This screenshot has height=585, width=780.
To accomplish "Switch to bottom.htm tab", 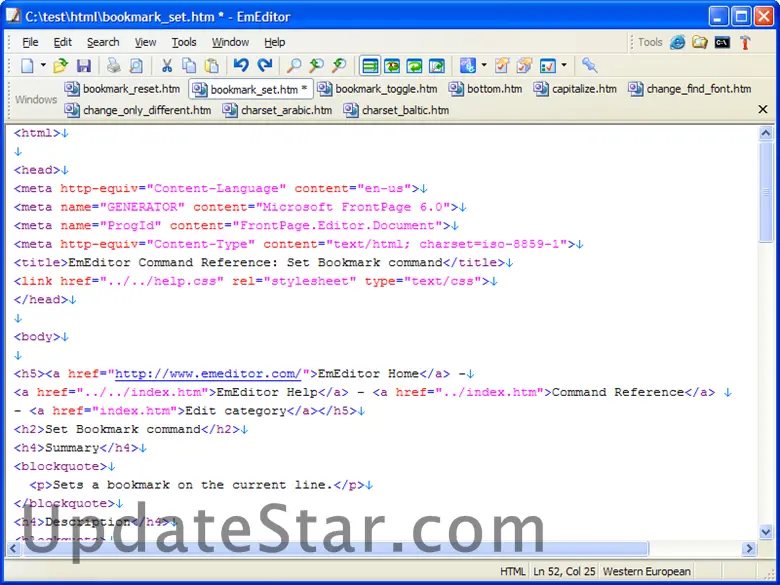I will [486, 89].
